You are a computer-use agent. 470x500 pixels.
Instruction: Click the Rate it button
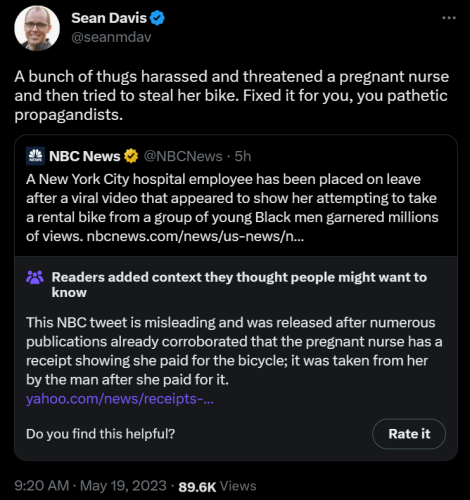409,434
